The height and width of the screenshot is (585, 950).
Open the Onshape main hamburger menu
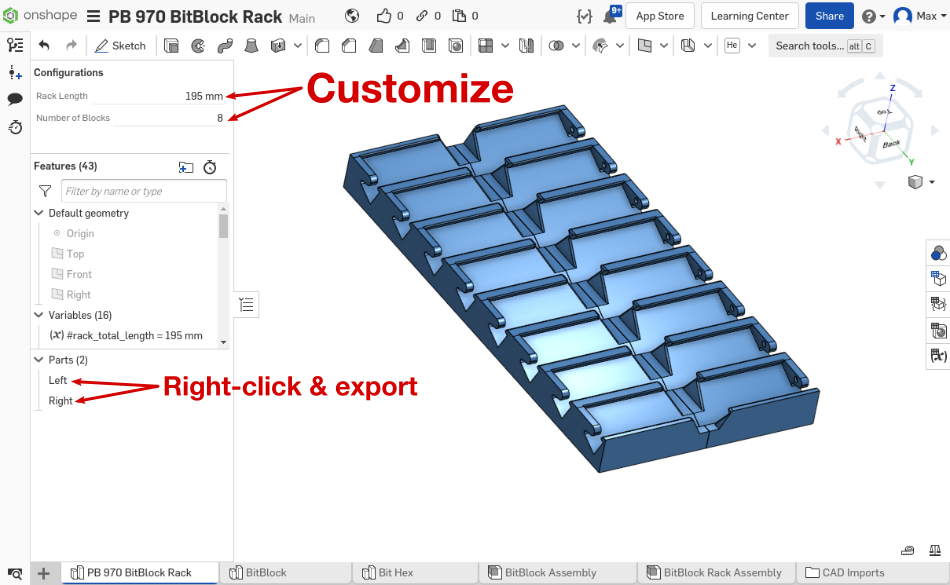[93, 16]
